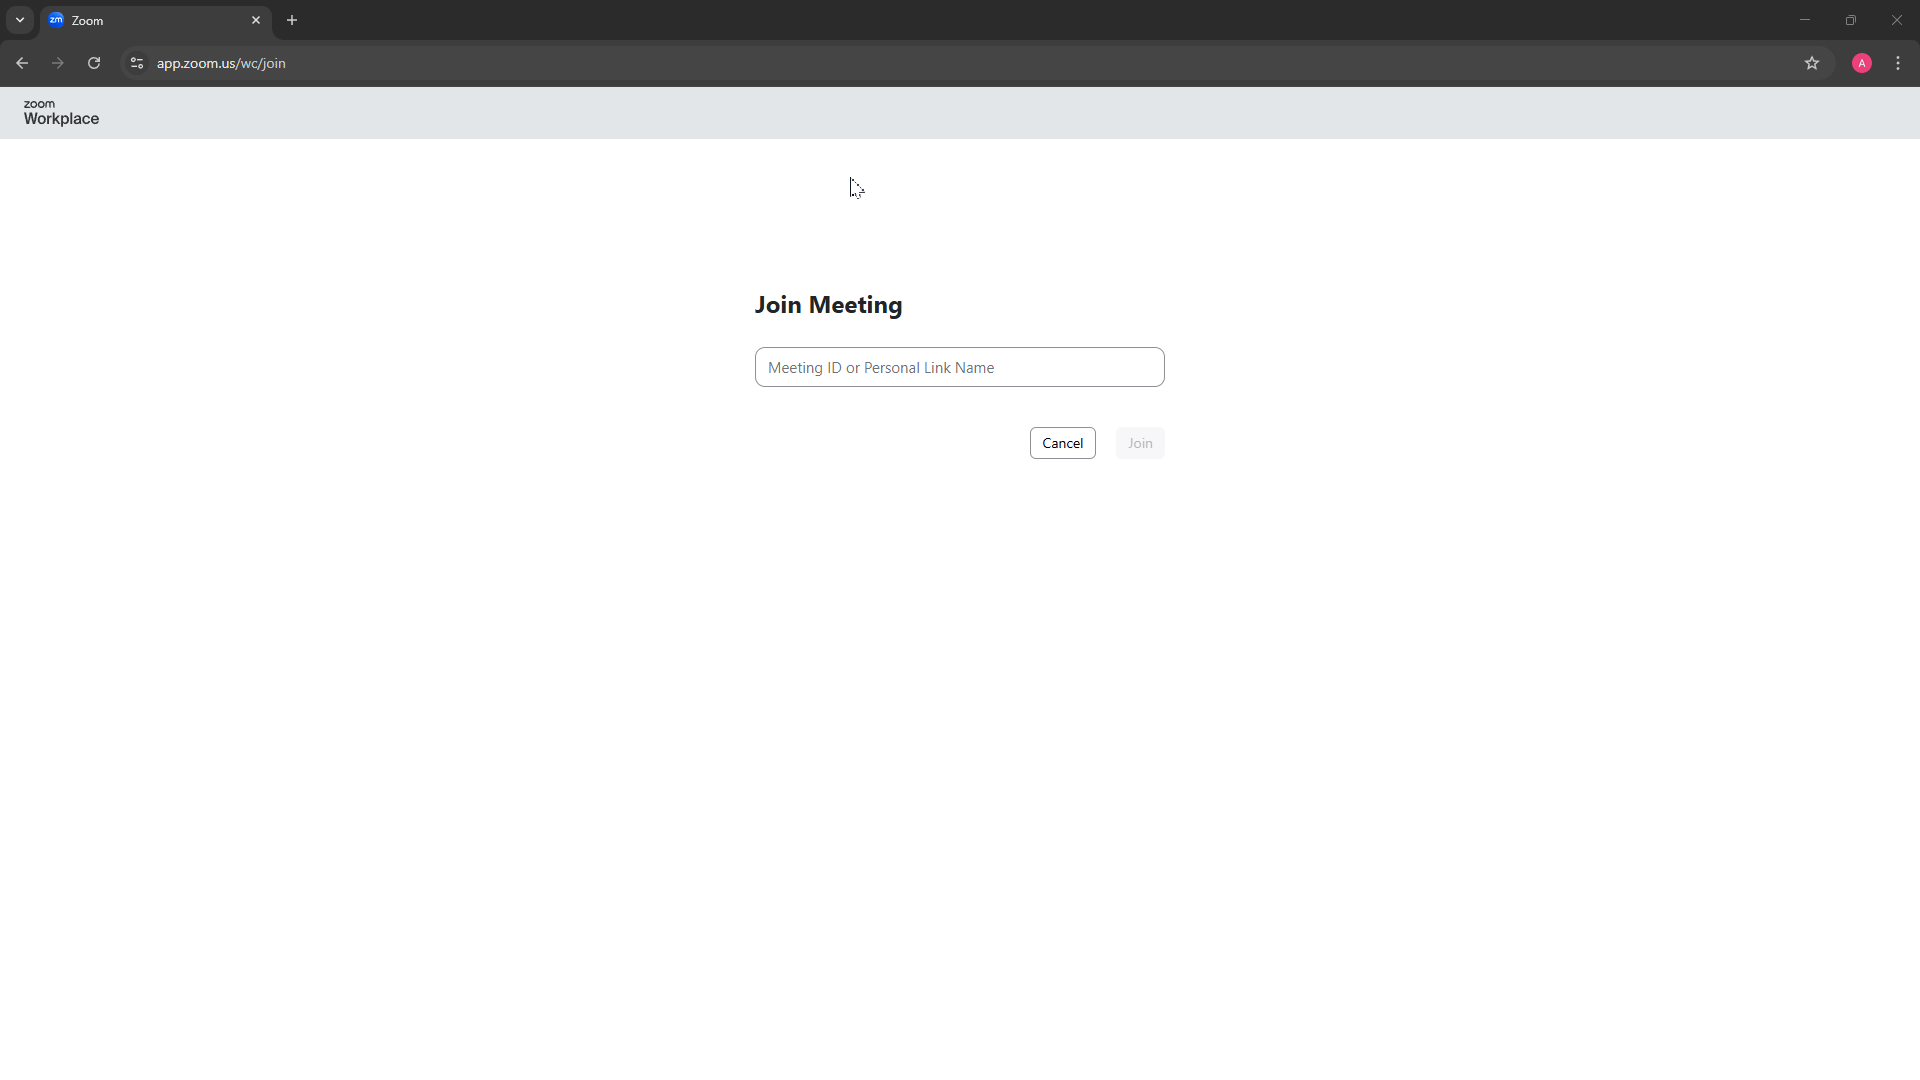
Task: Open the browser tab search dropdown
Action: click(20, 20)
